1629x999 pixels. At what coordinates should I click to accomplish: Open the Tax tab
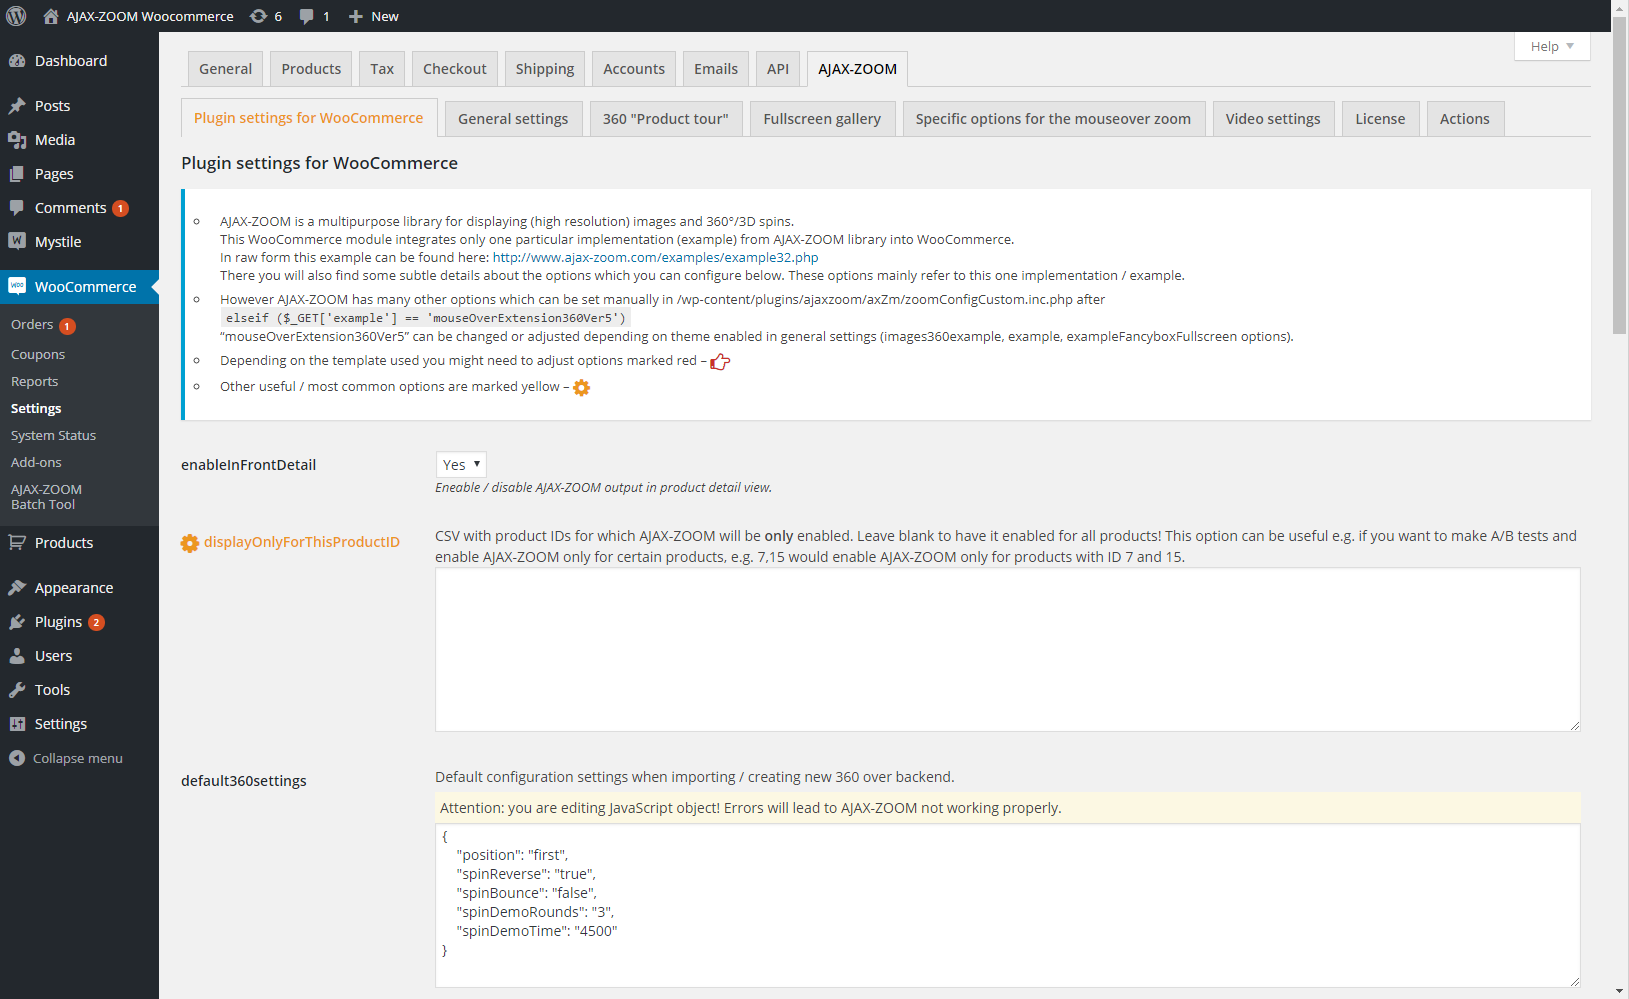[382, 69]
